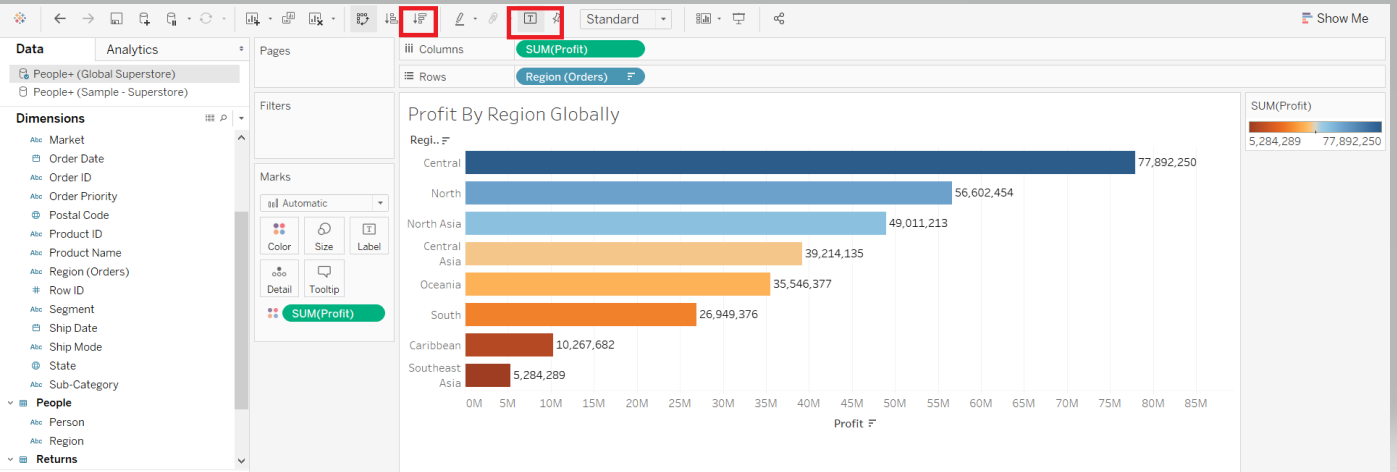Select the Region (Orders) dimension
The image size is (1397, 472).
click(89, 272)
